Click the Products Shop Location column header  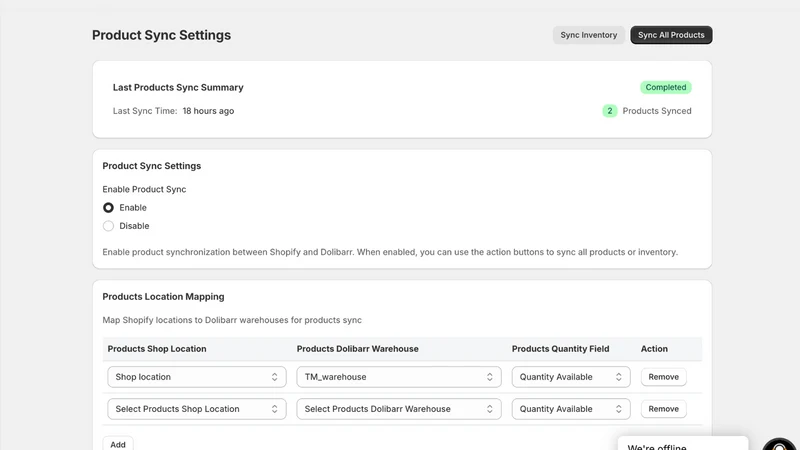click(157, 349)
